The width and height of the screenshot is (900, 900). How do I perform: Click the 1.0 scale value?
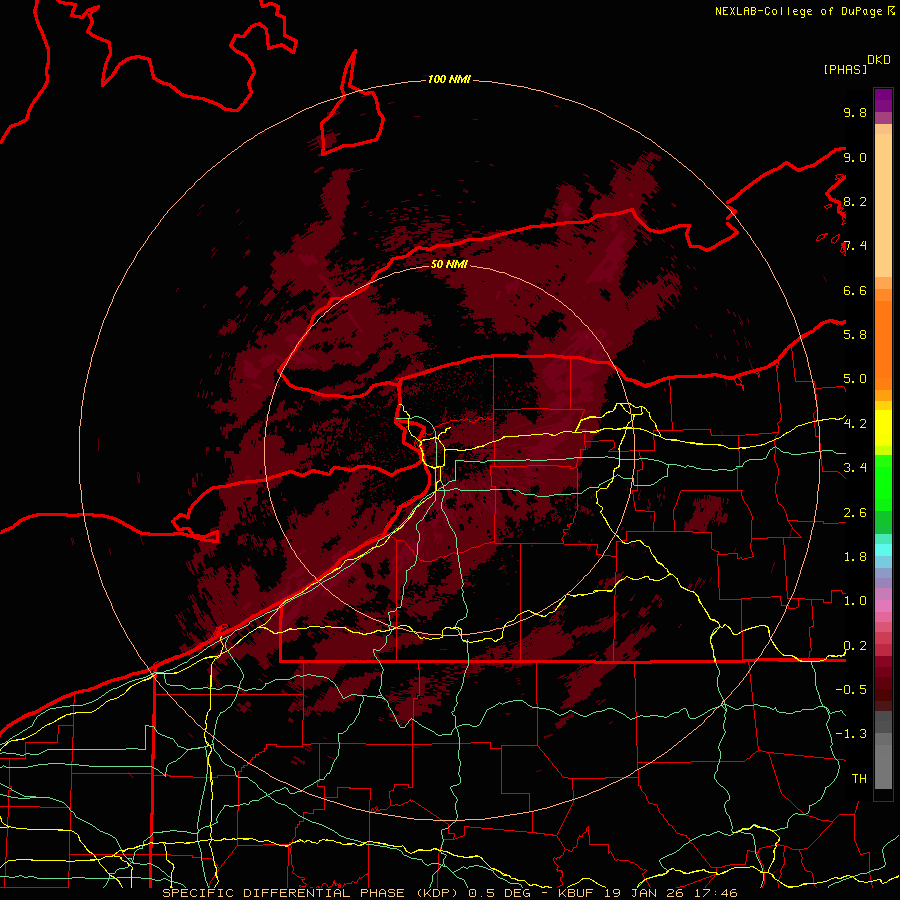(x=855, y=600)
